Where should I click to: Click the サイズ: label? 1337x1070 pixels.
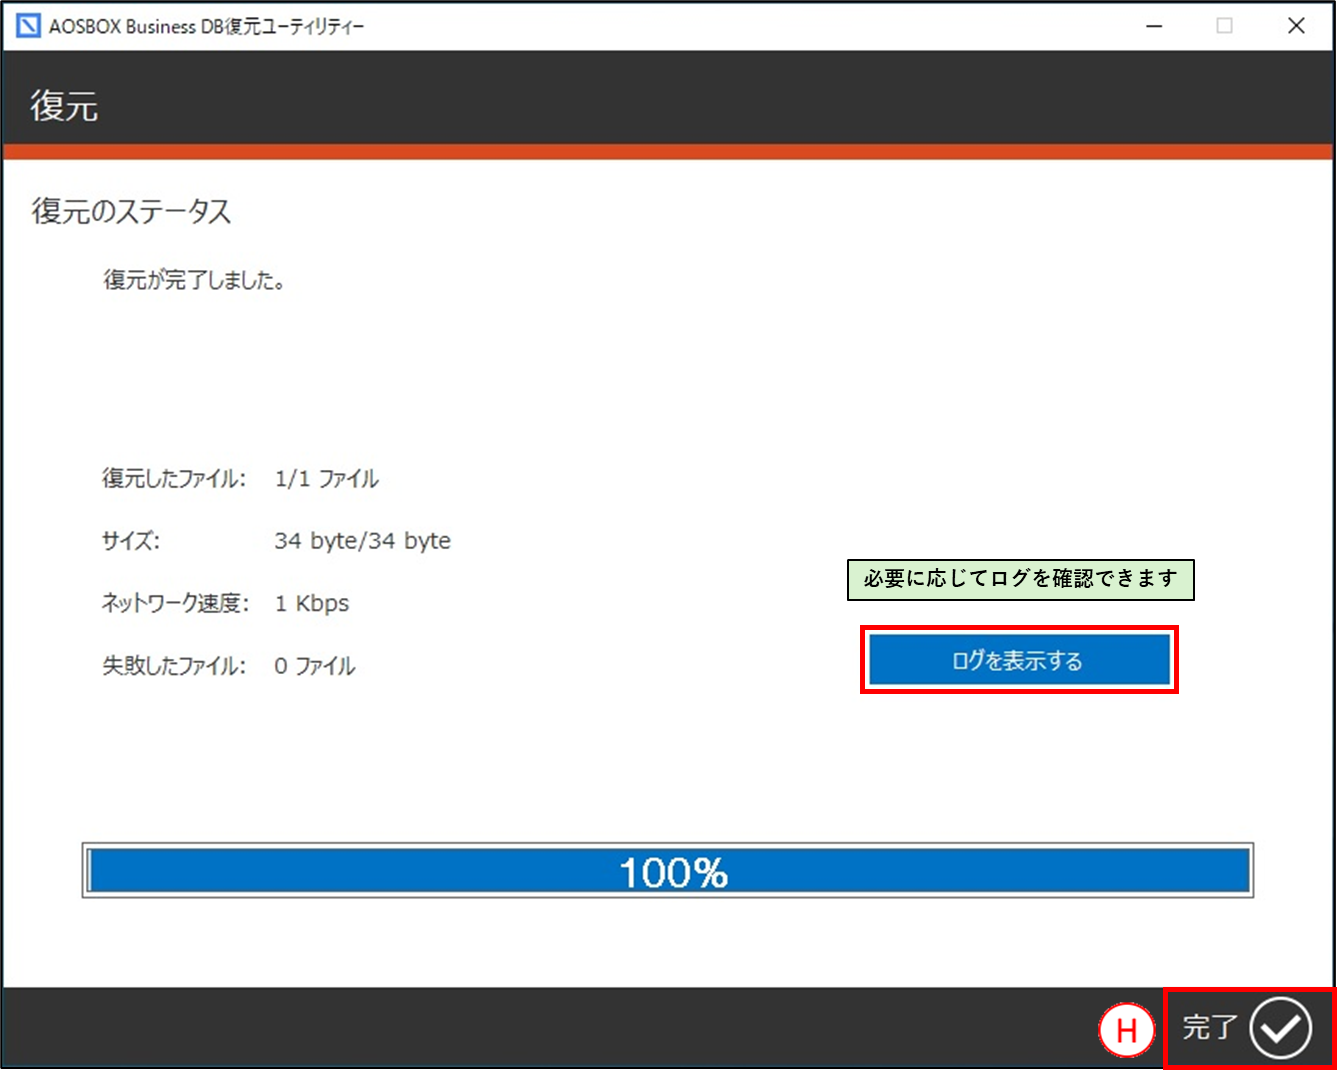coord(131,541)
